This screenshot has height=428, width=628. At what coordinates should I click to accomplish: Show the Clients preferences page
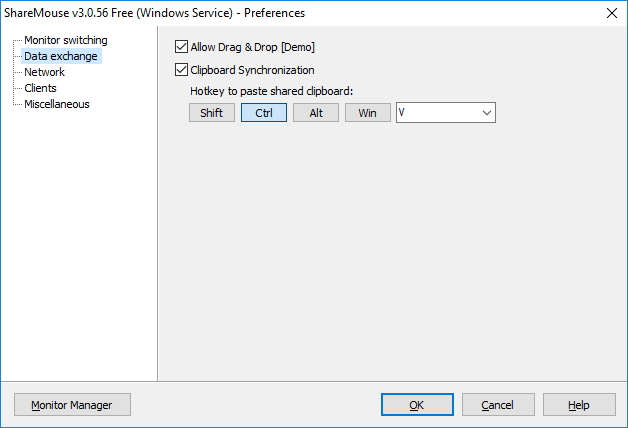pyautogui.click(x=40, y=88)
